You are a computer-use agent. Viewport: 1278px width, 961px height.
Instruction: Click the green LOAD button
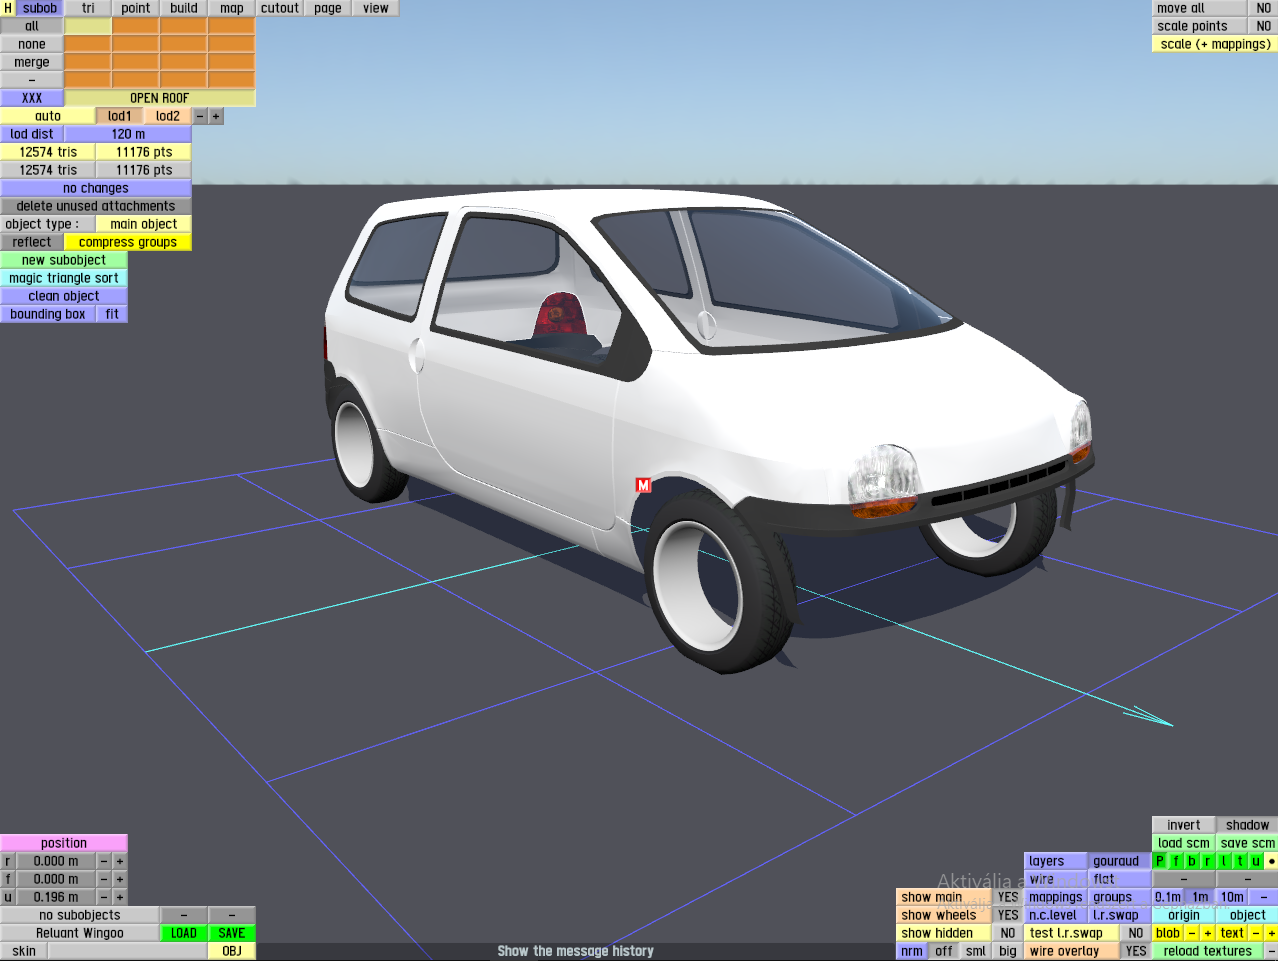184,933
